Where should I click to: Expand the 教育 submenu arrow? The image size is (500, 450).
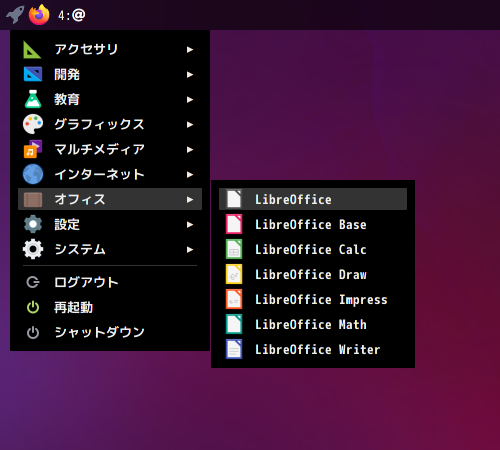pos(190,99)
